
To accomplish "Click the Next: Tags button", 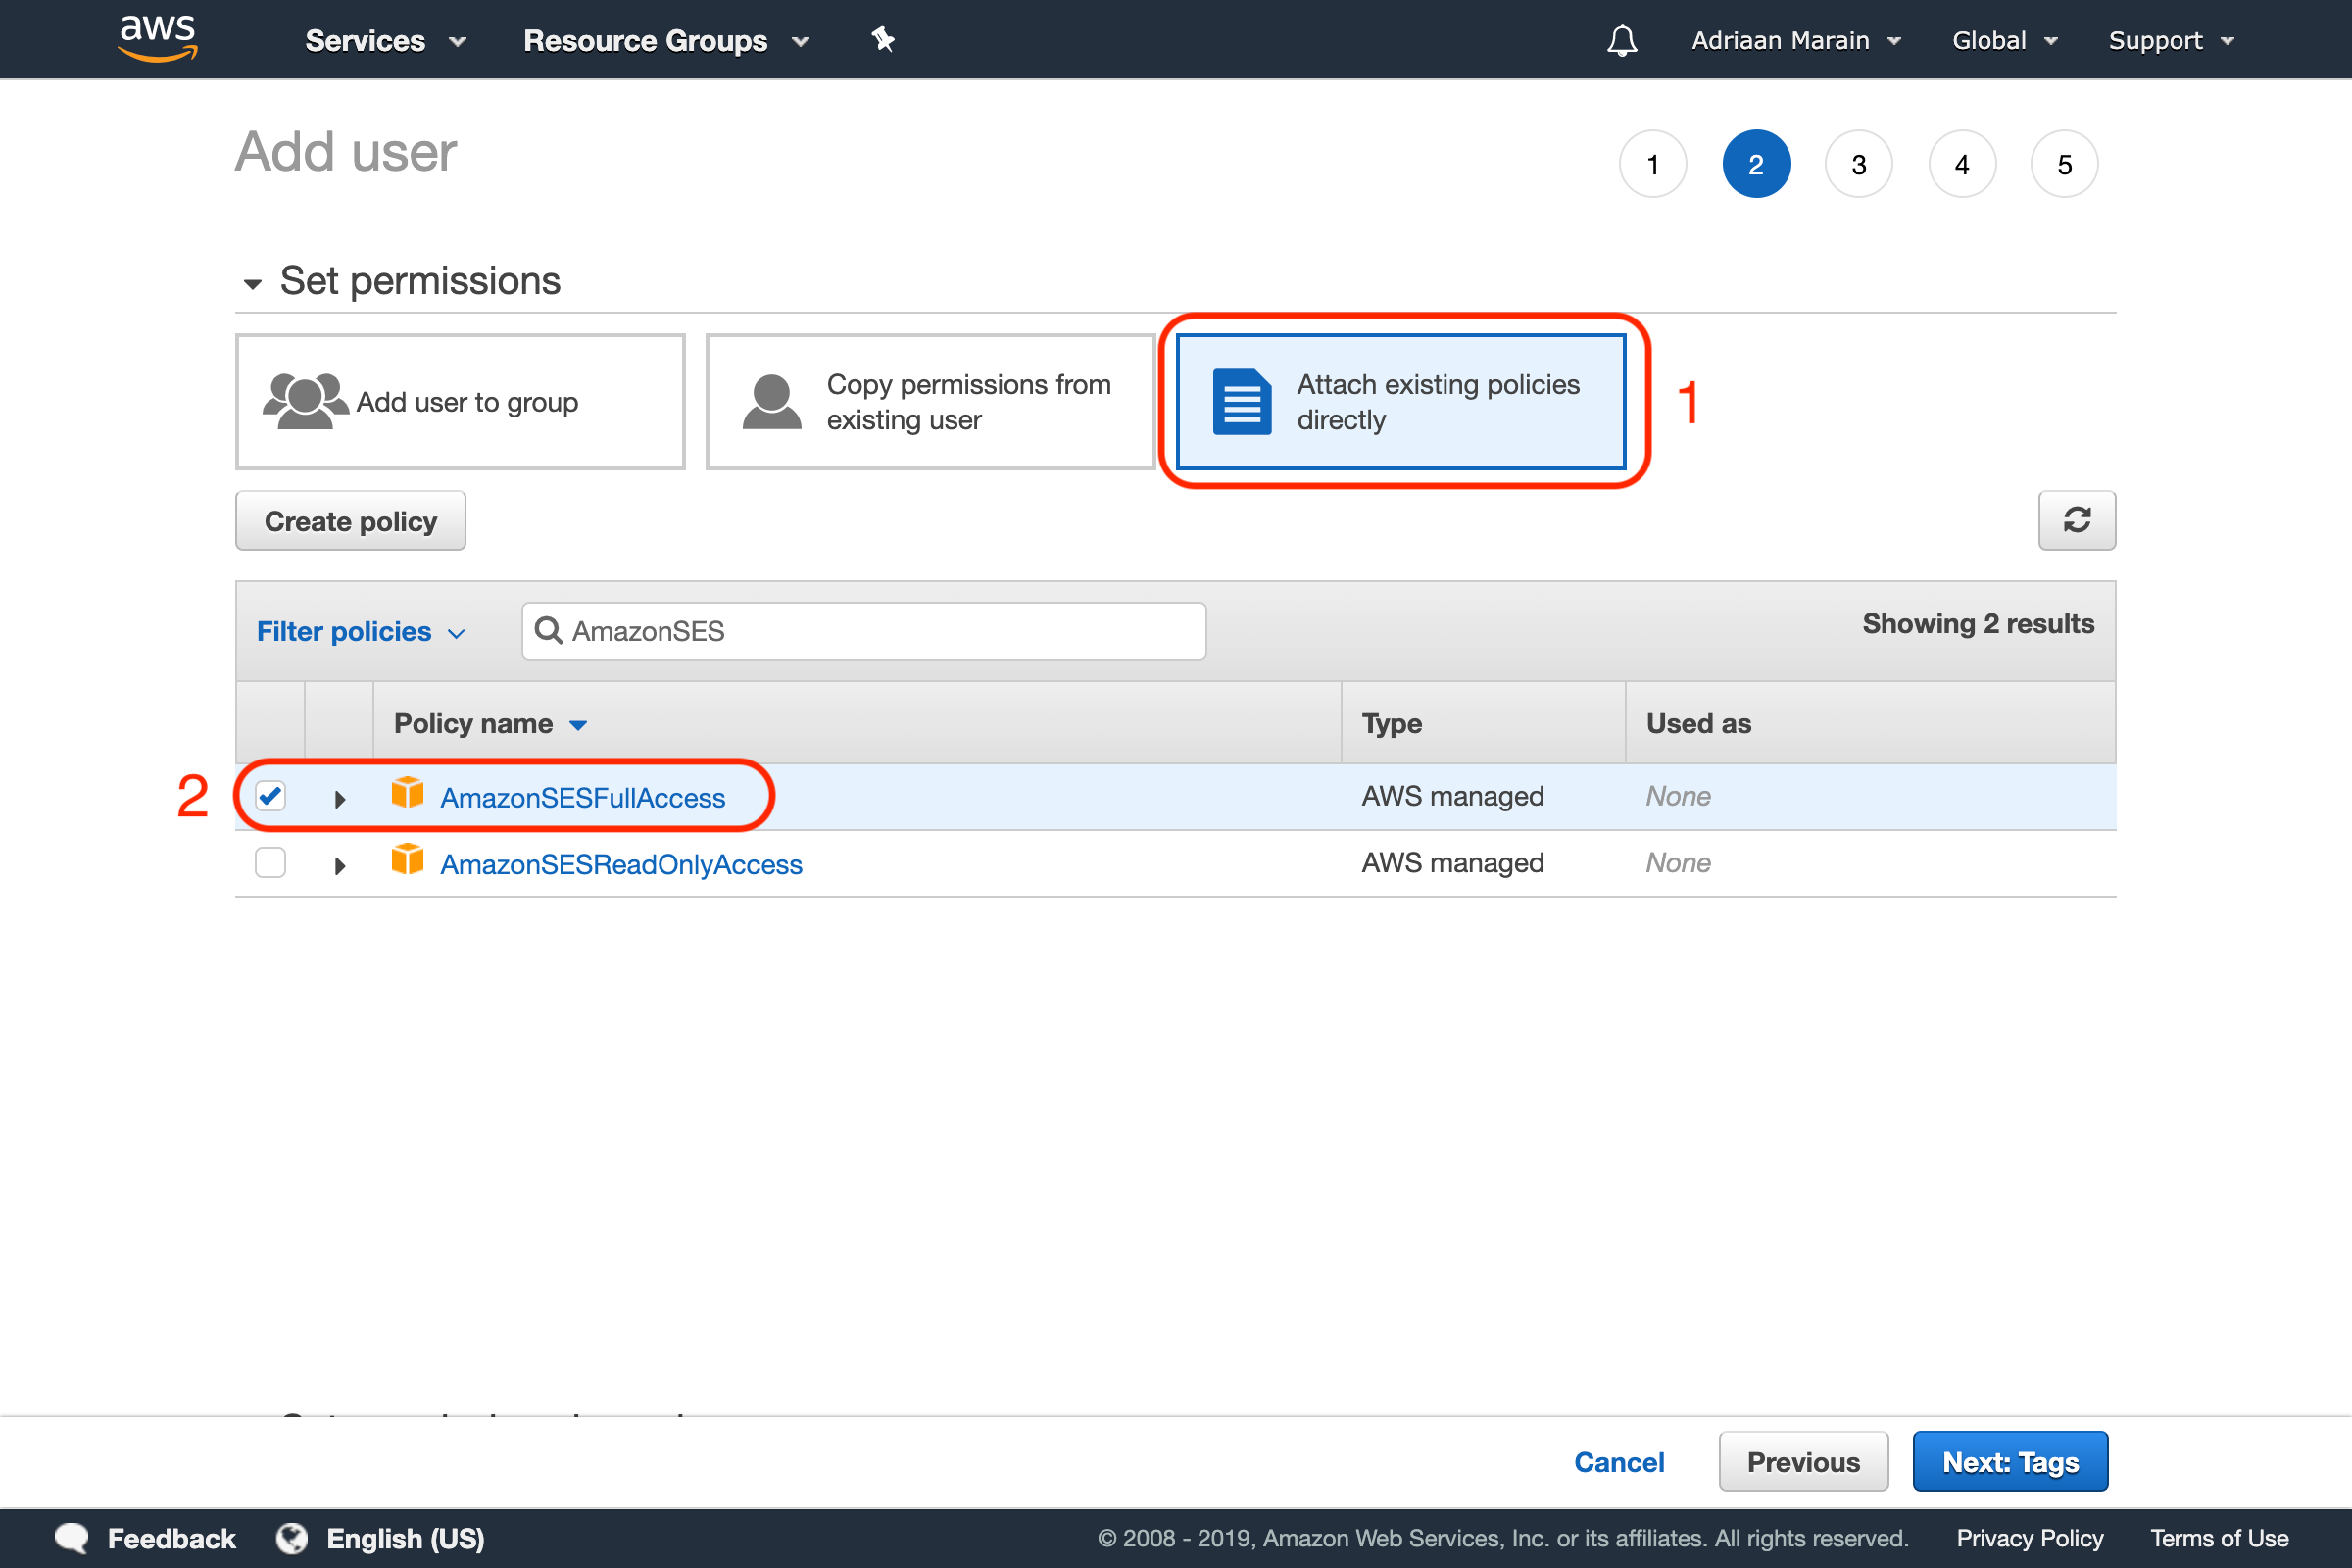I will coord(2009,1461).
